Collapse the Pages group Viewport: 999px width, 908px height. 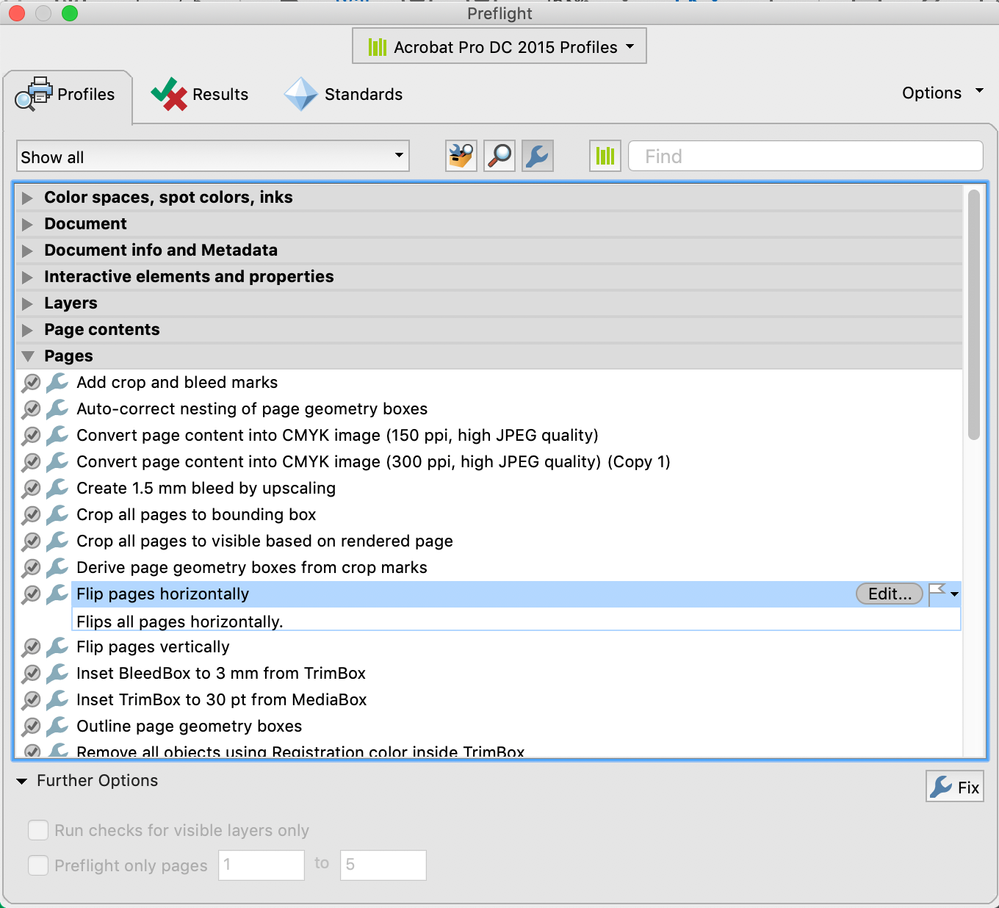[x=27, y=356]
